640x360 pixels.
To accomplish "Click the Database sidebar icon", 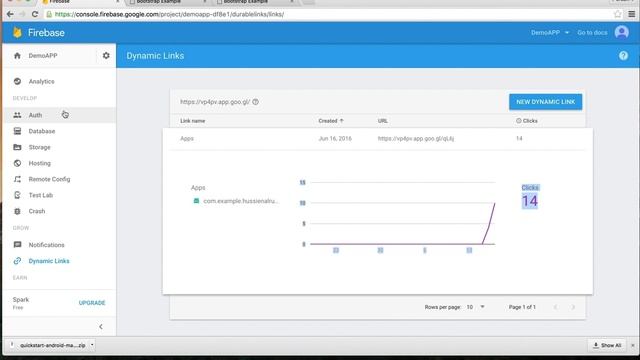I will pos(17,131).
